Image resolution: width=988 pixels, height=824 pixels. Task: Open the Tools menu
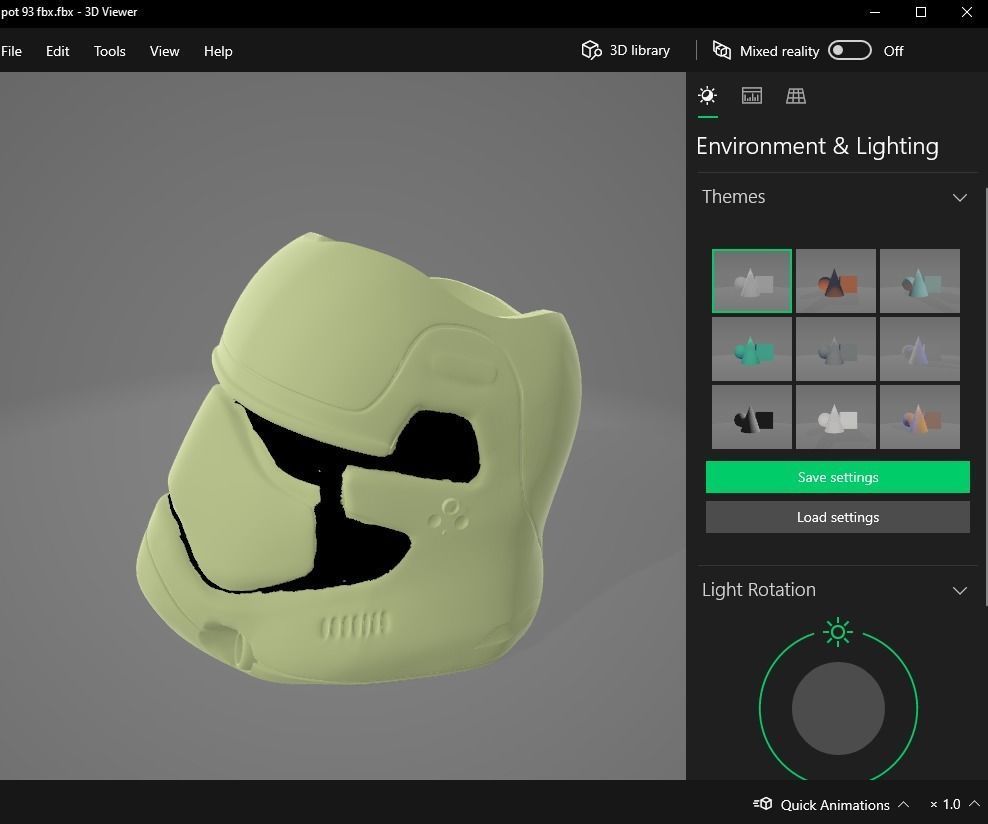coord(110,51)
